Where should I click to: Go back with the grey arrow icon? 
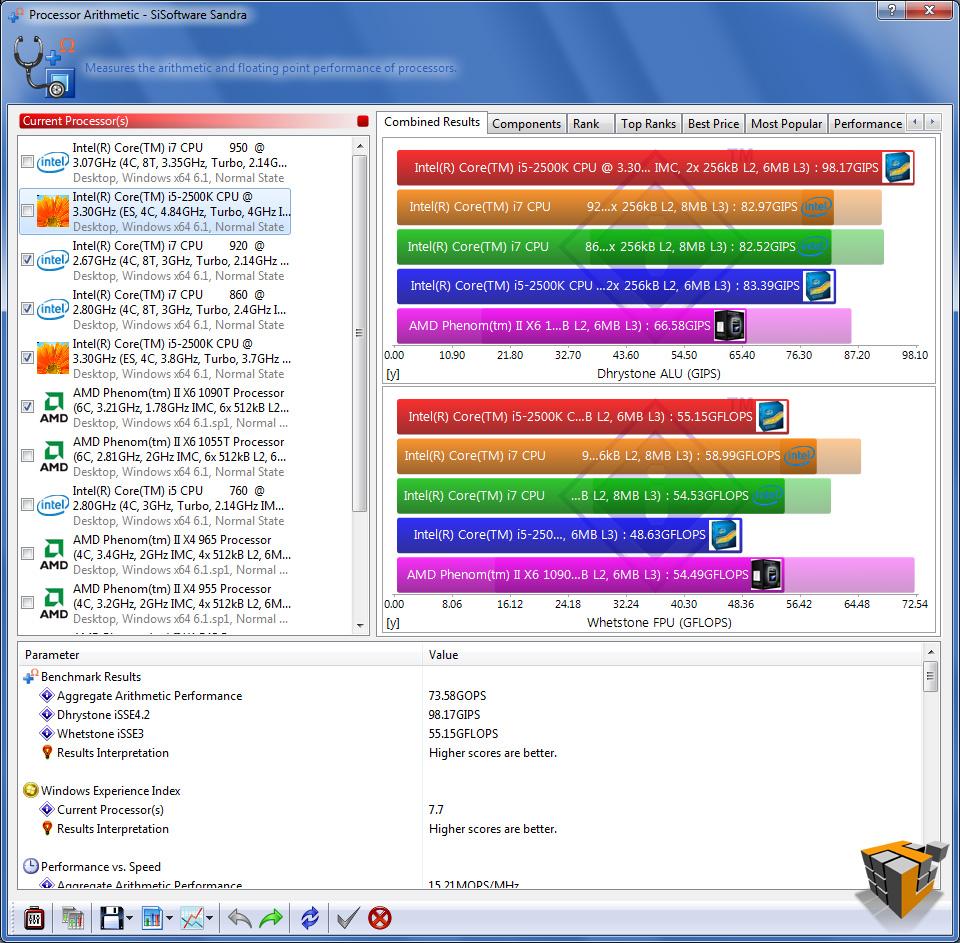[239, 918]
